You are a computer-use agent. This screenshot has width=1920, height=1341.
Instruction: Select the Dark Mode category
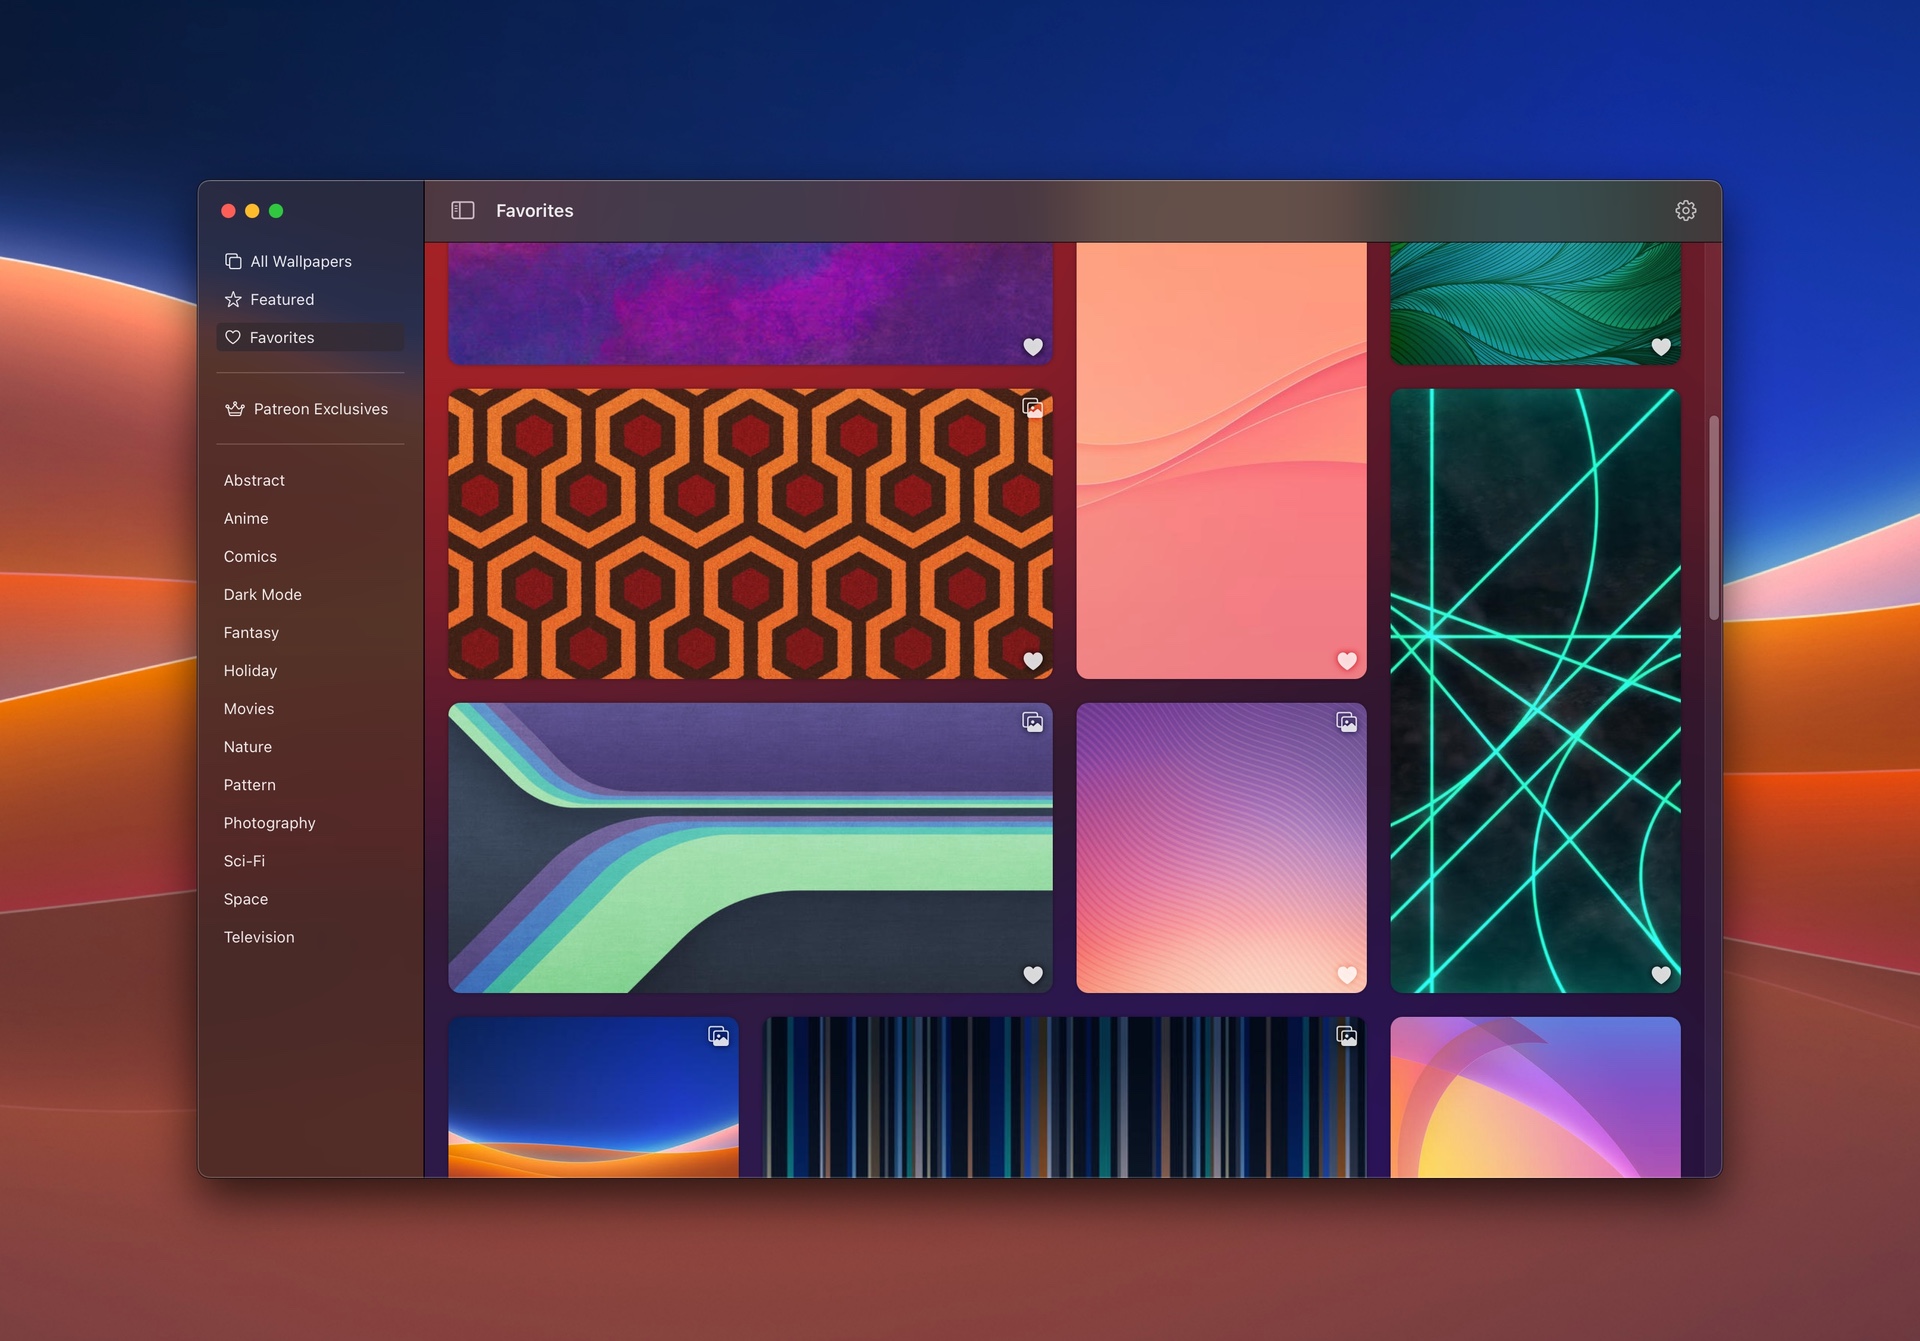[x=262, y=594]
